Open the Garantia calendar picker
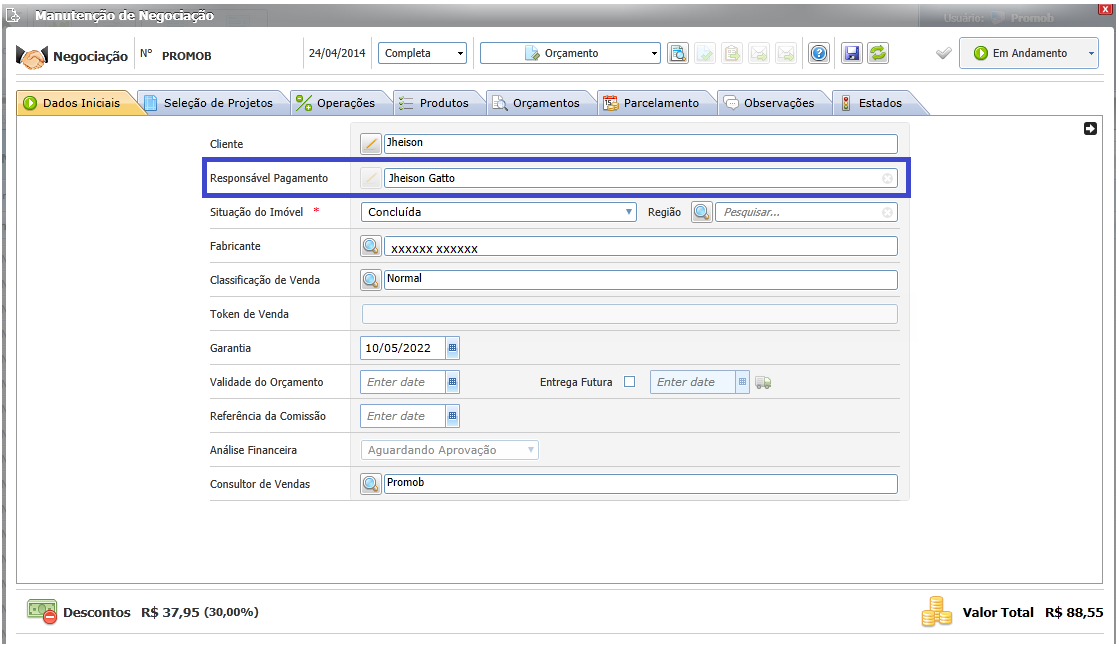The image size is (1119, 647). coord(452,348)
